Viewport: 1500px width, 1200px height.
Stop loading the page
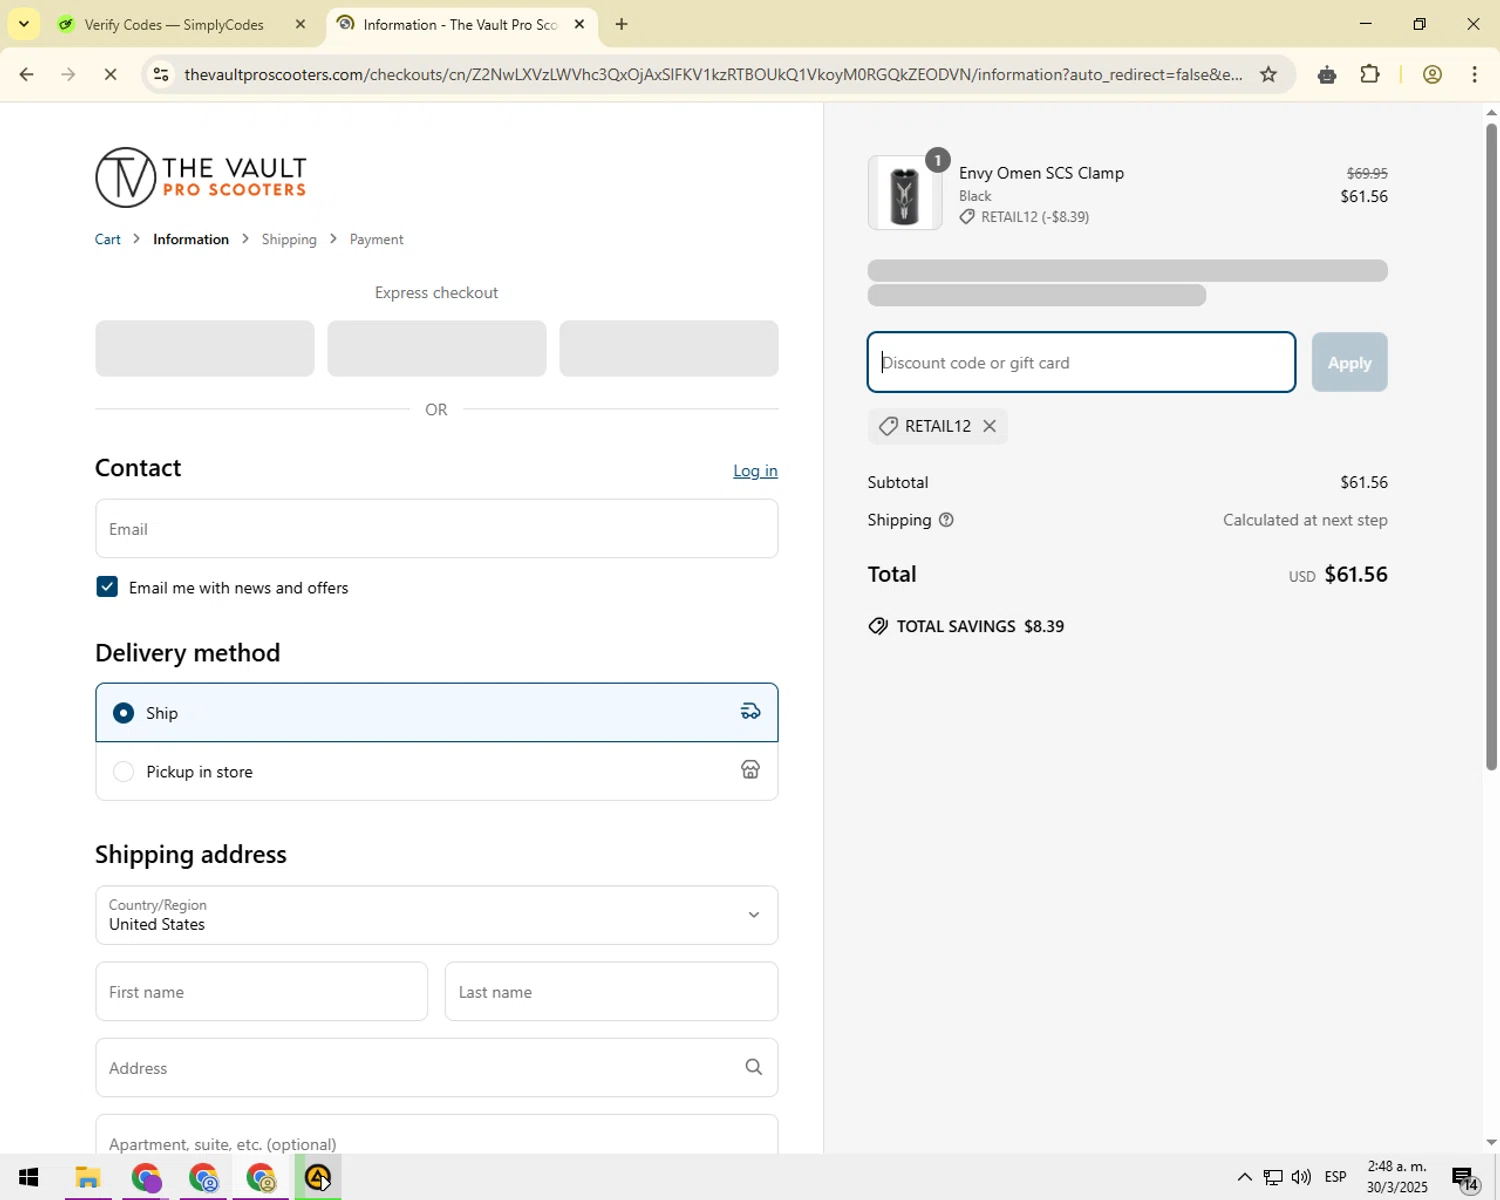(x=110, y=74)
